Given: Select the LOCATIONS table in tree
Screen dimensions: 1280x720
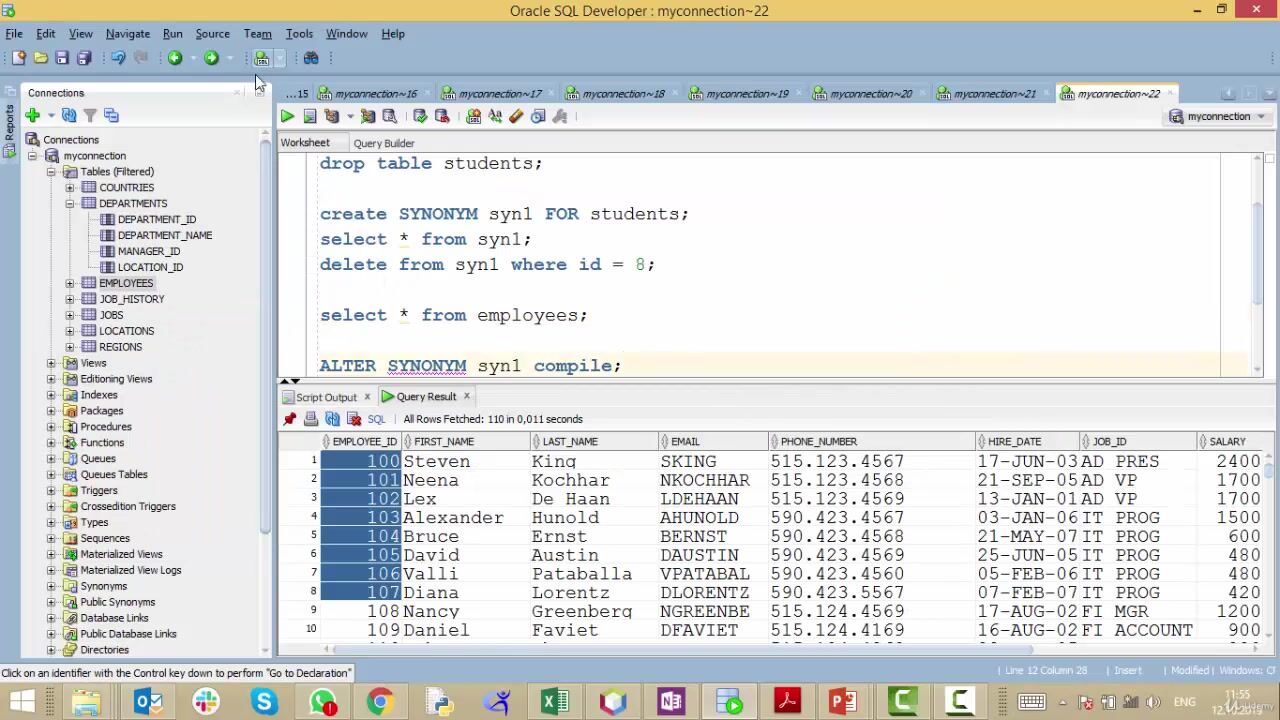Looking at the screenshot, I should (x=126, y=331).
